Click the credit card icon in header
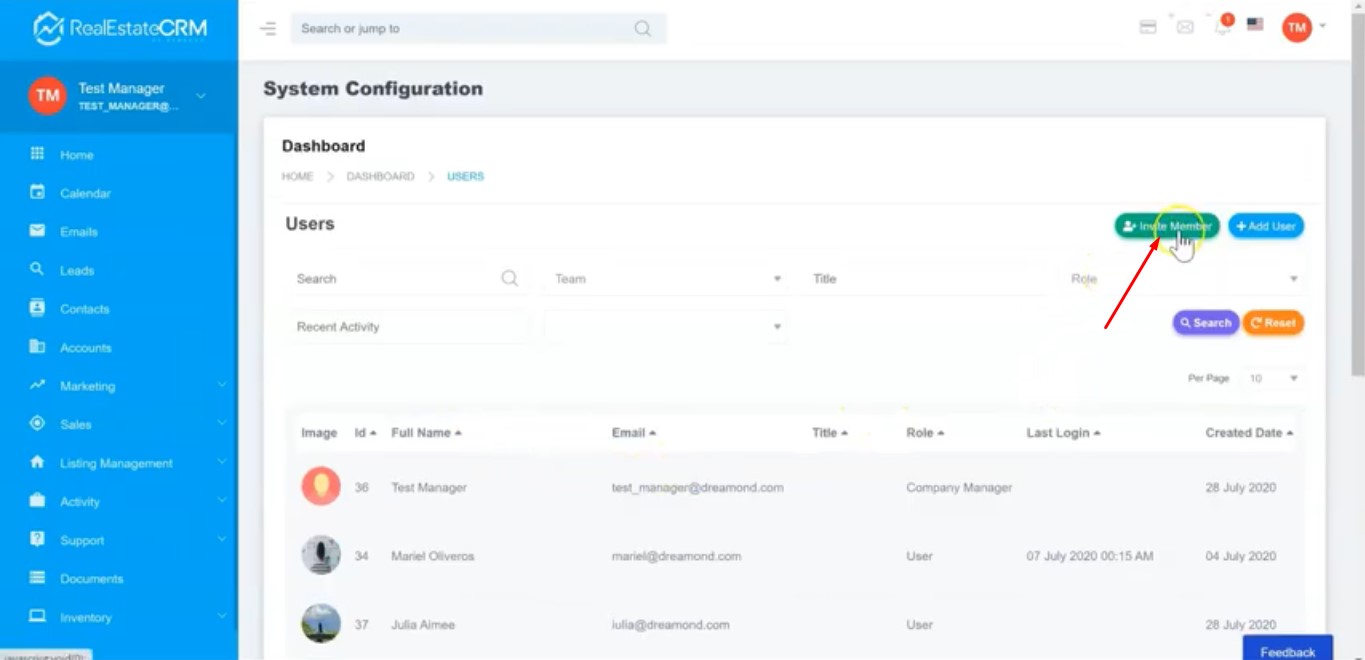This screenshot has height=660, width=1365. pos(1148,27)
